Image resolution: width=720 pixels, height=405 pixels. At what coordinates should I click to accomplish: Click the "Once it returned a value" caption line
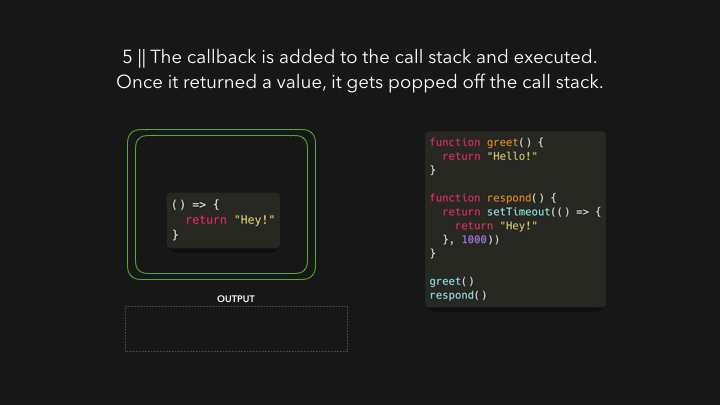tap(360, 82)
